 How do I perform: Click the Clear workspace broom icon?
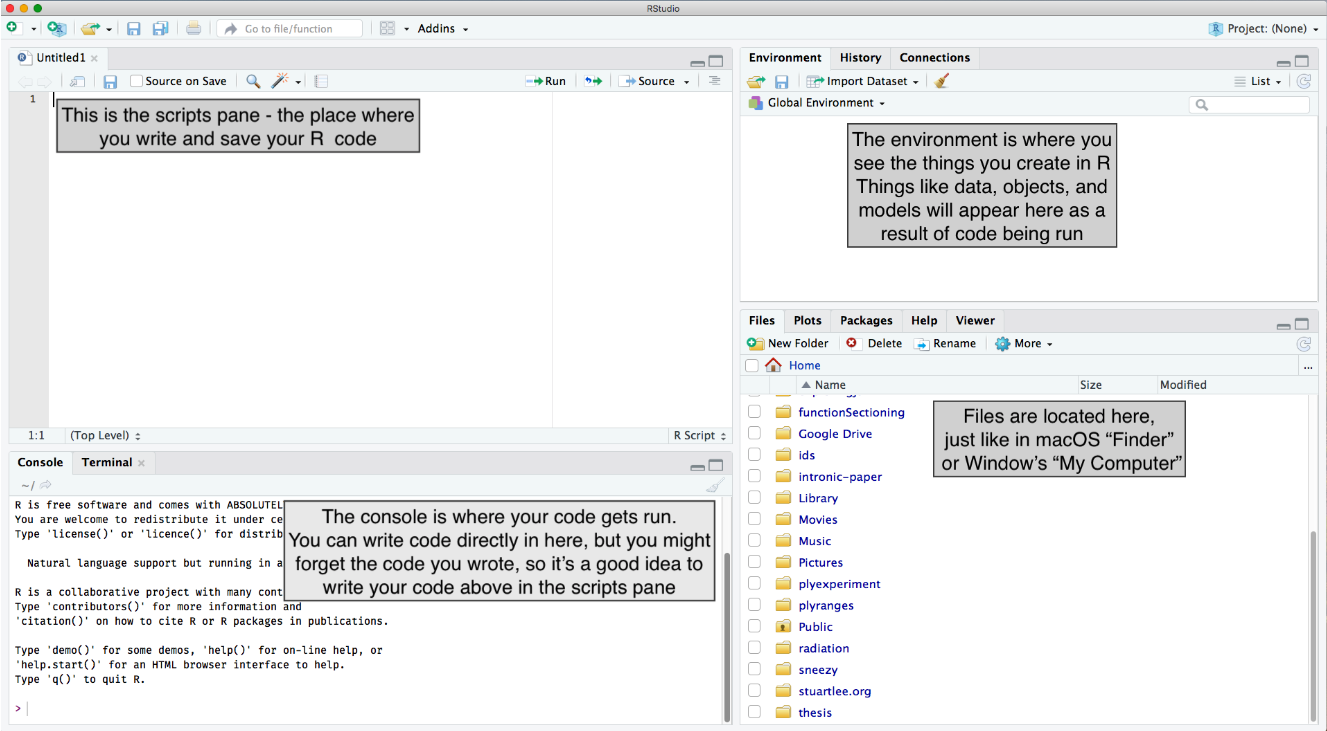point(942,81)
